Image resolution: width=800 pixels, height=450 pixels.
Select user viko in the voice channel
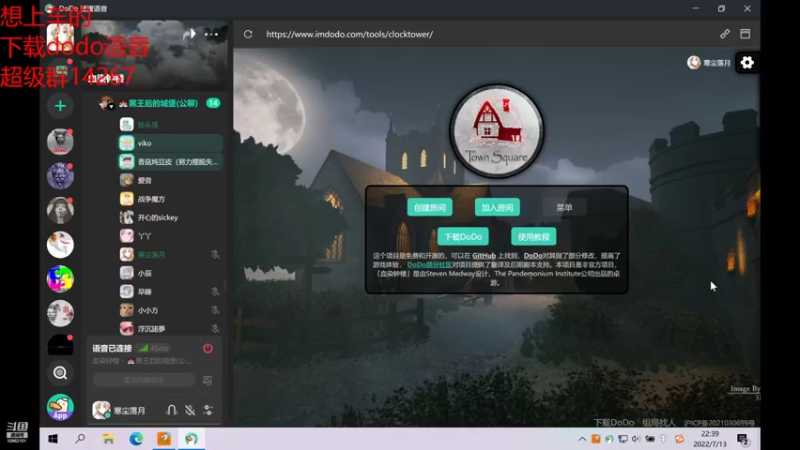pos(170,143)
